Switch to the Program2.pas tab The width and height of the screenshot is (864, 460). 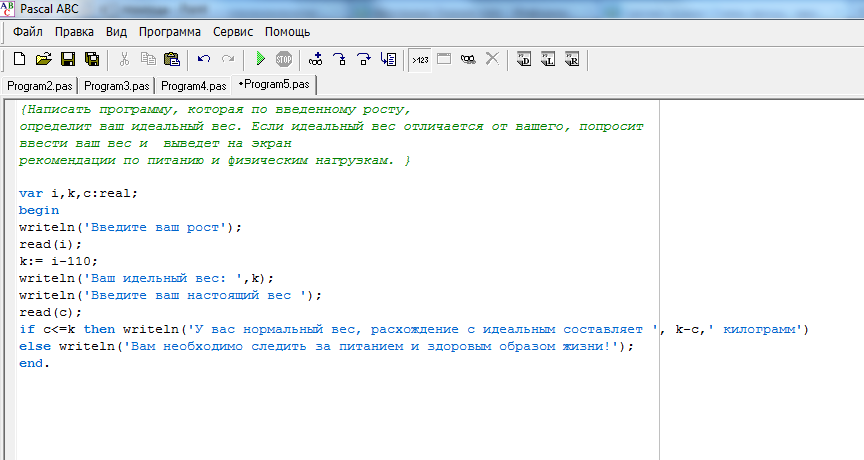click(x=41, y=86)
